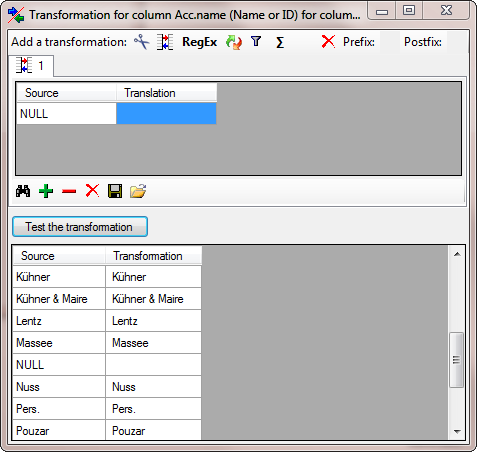Select transformation tab 1
The width and height of the screenshot is (477, 452).
[31, 65]
